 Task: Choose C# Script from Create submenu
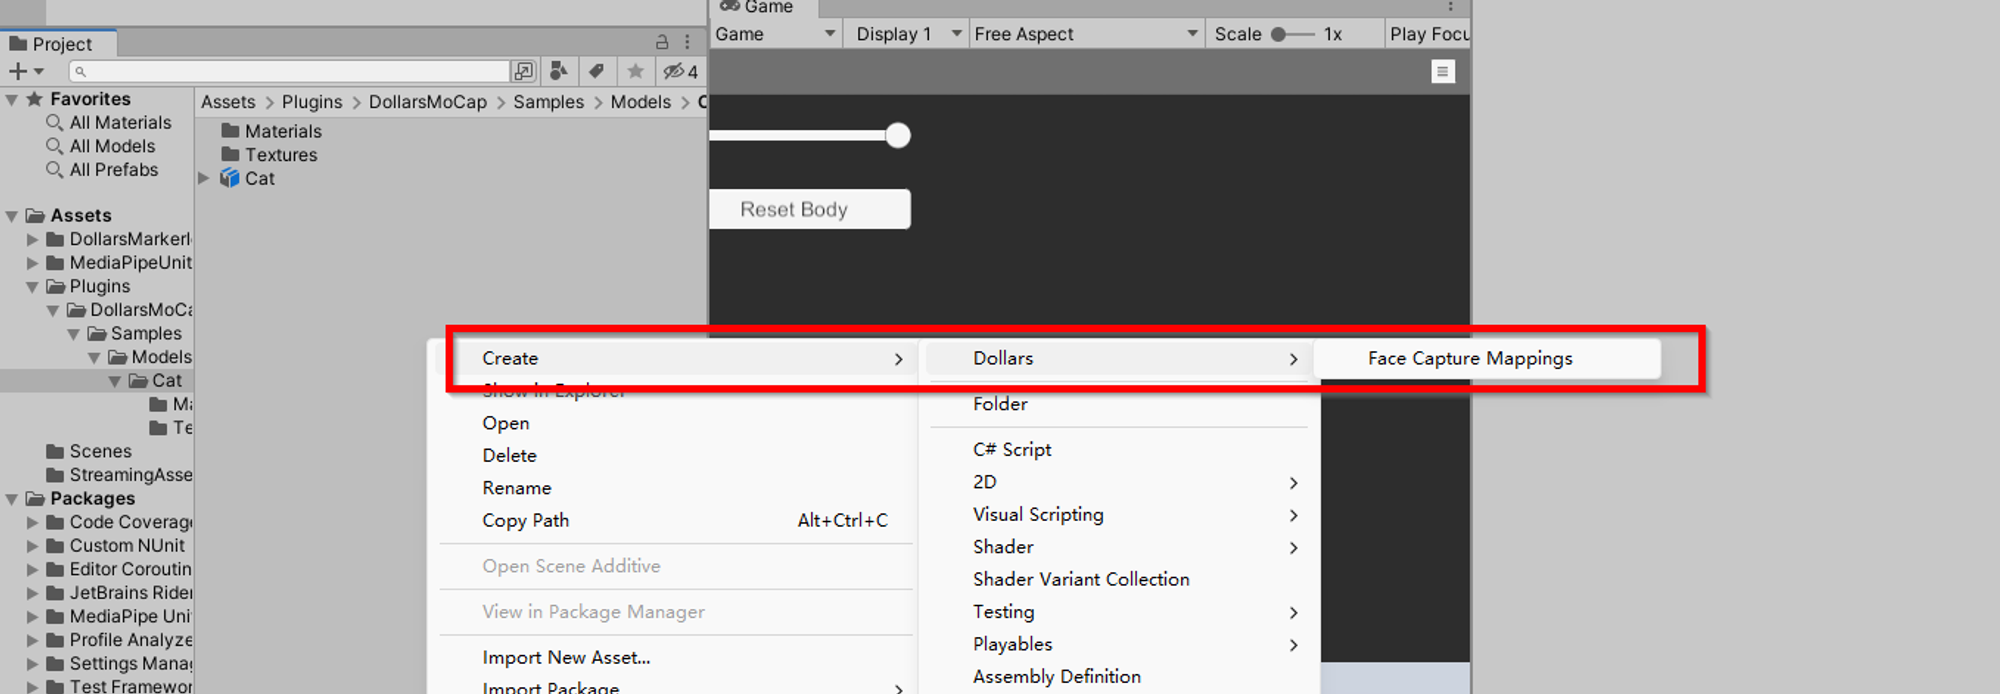tap(1011, 450)
